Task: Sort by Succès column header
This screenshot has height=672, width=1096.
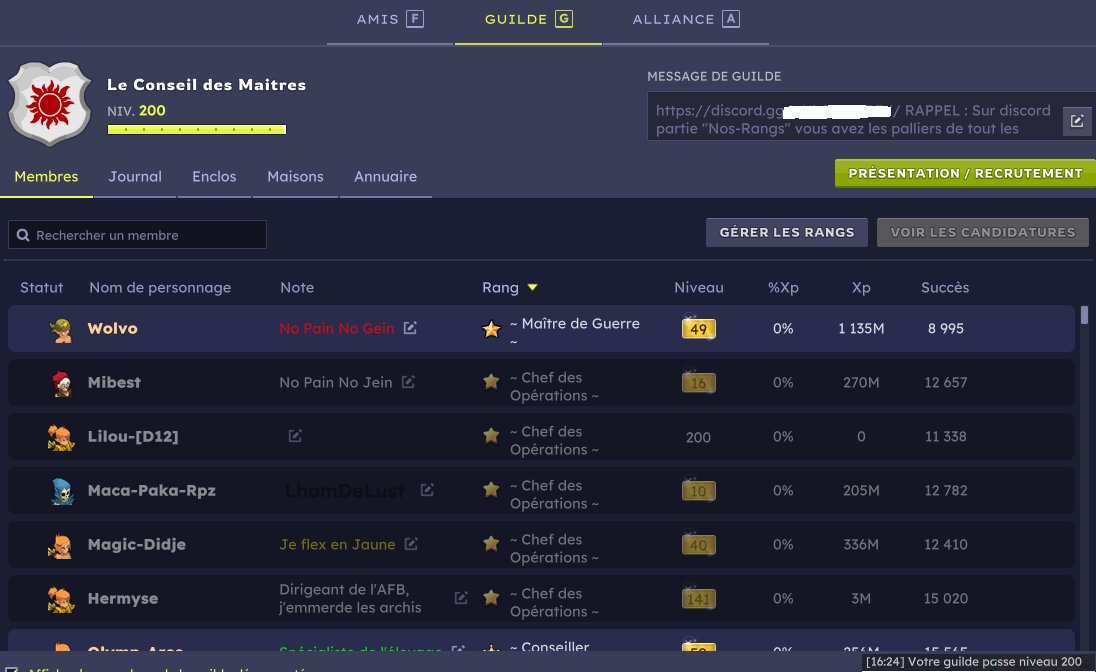Action: pos(945,287)
